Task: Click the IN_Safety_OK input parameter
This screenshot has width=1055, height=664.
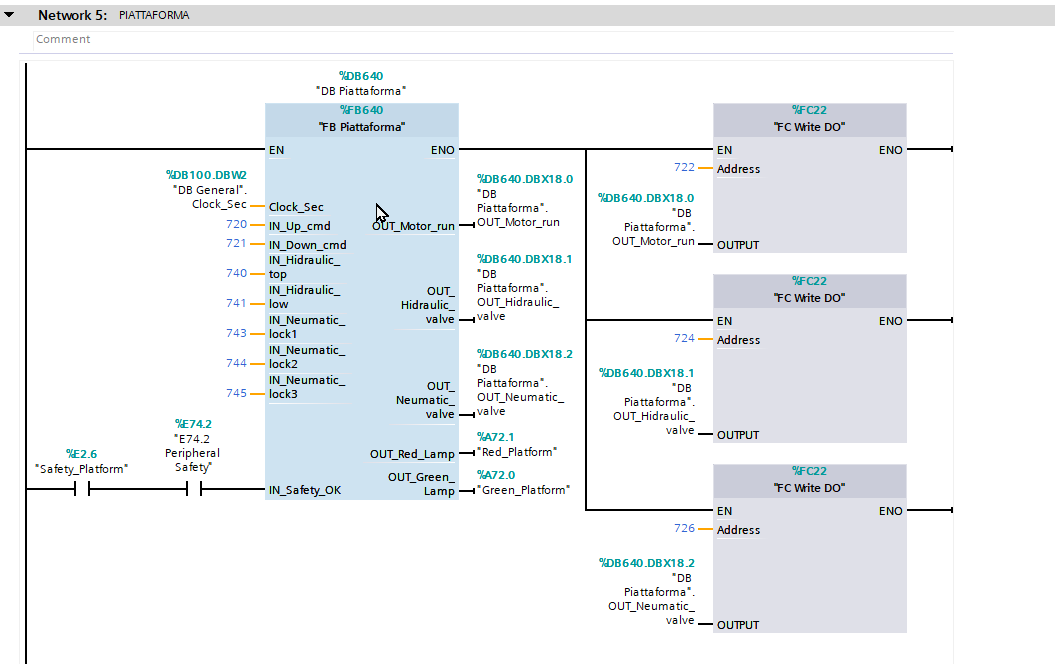Action: coord(305,490)
